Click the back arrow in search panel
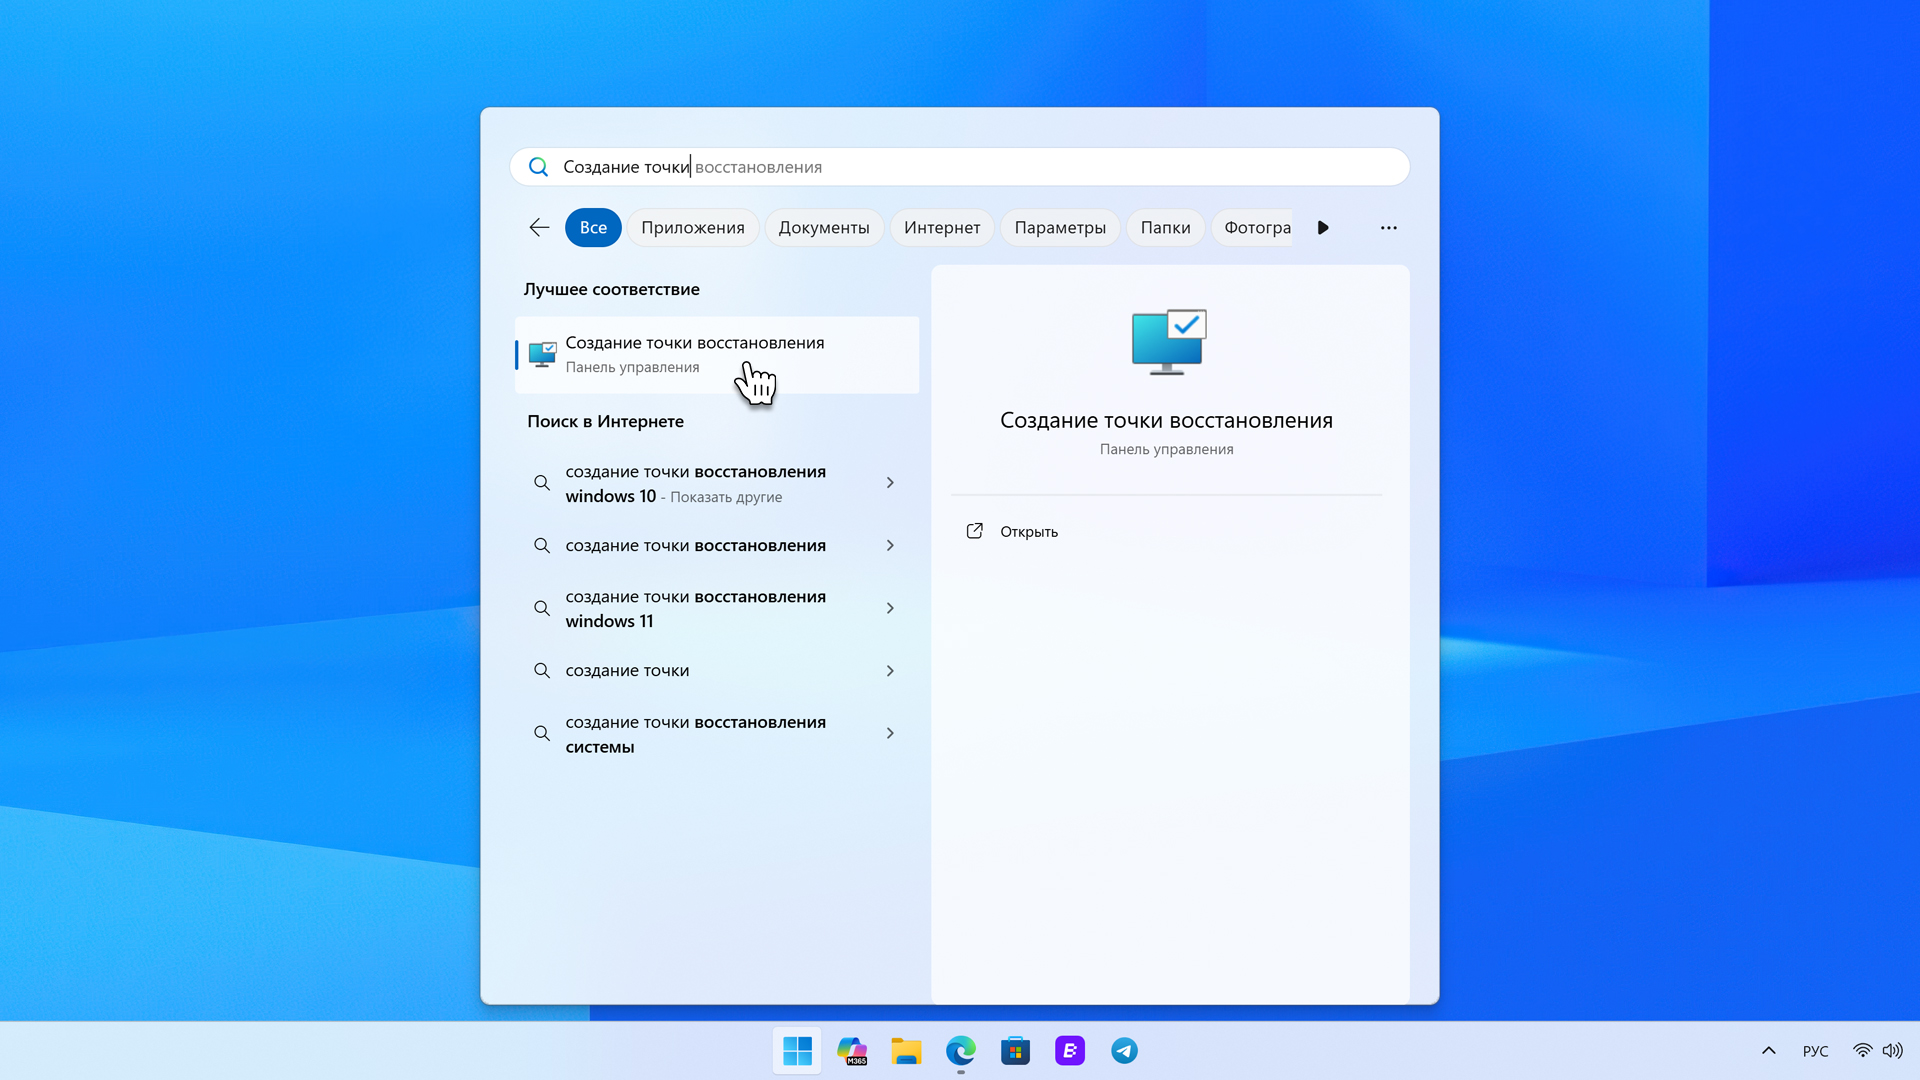Viewport: 1920px width, 1080px height. [539, 228]
